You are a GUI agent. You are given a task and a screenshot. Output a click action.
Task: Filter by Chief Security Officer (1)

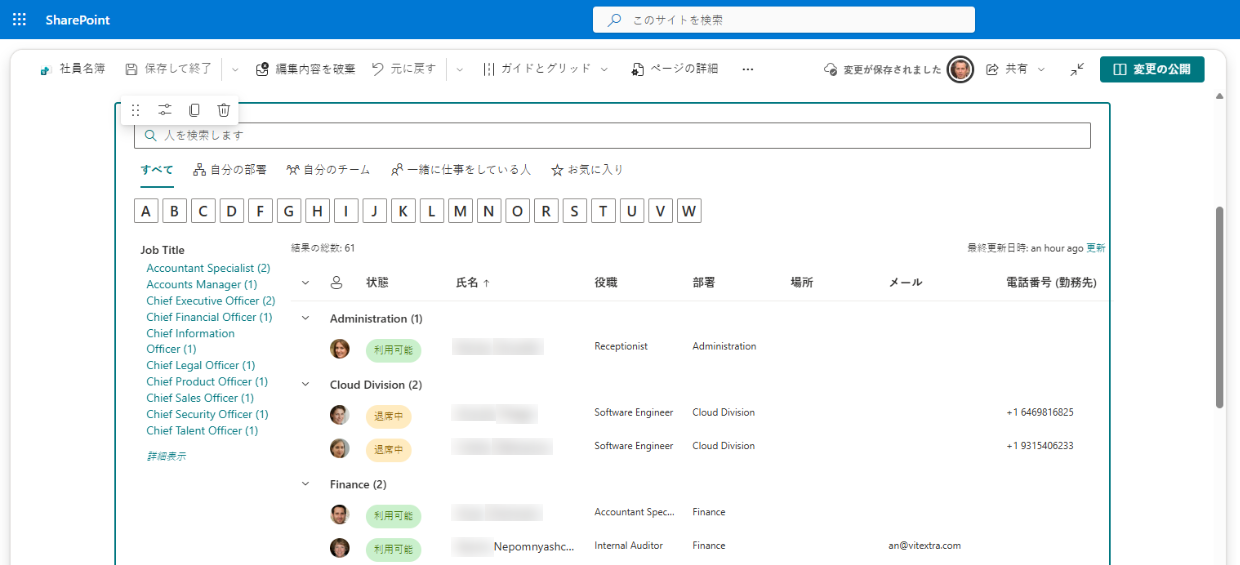207,414
